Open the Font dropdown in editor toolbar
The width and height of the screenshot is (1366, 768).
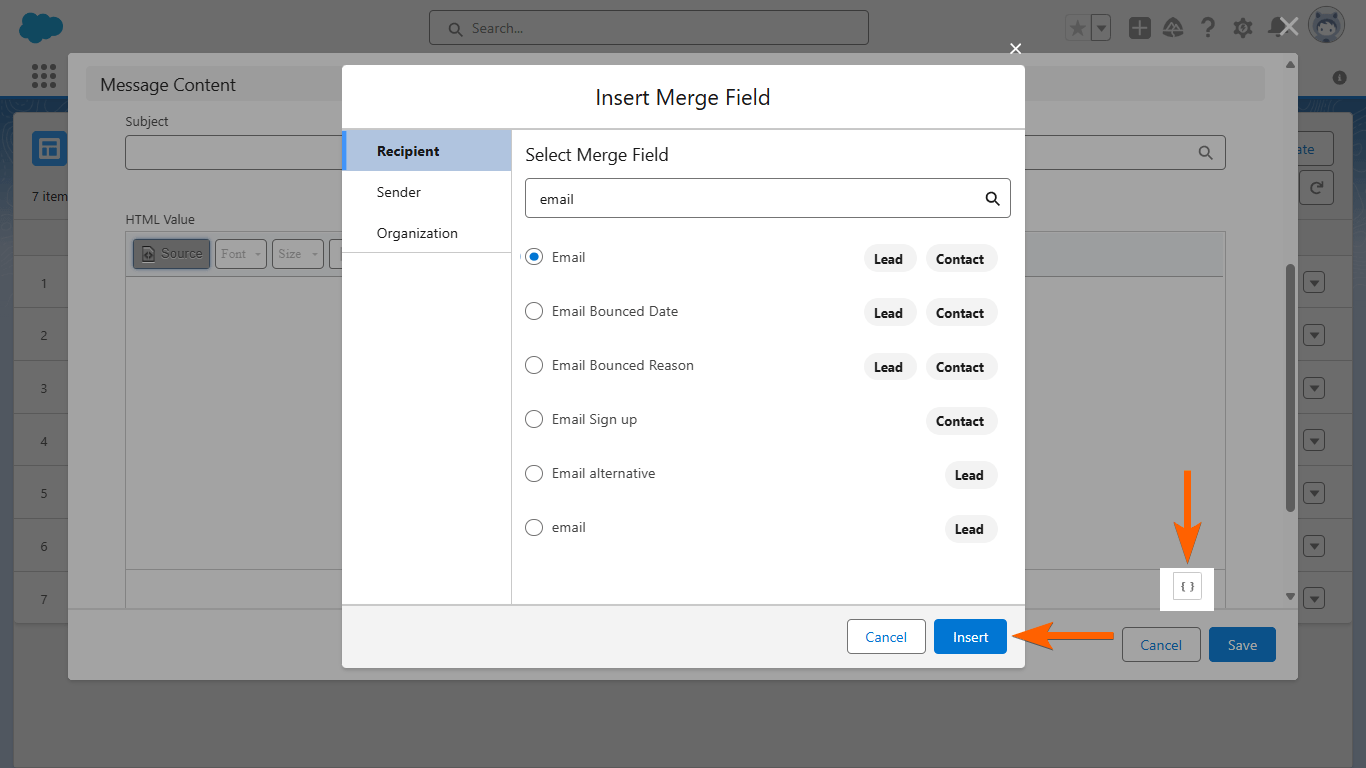tap(240, 254)
